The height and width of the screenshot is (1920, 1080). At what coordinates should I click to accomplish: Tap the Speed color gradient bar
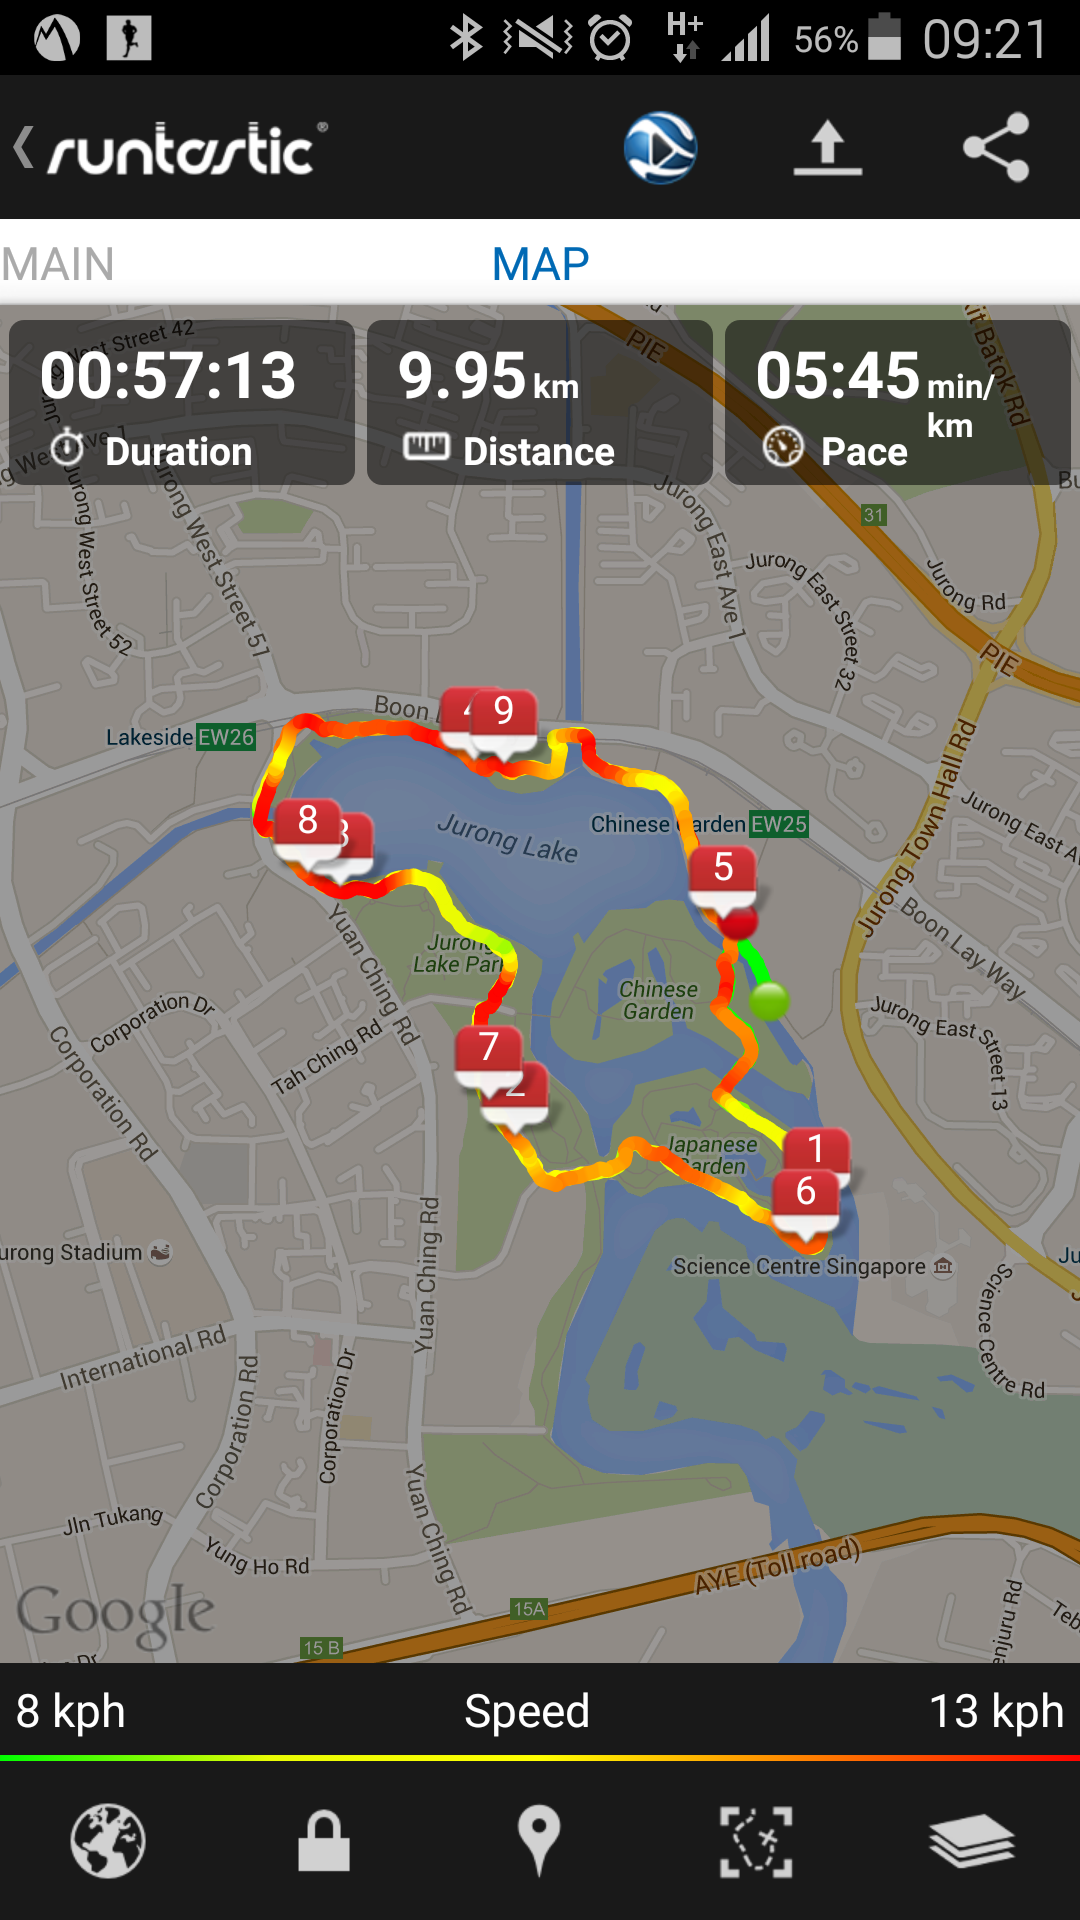[540, 1757]
